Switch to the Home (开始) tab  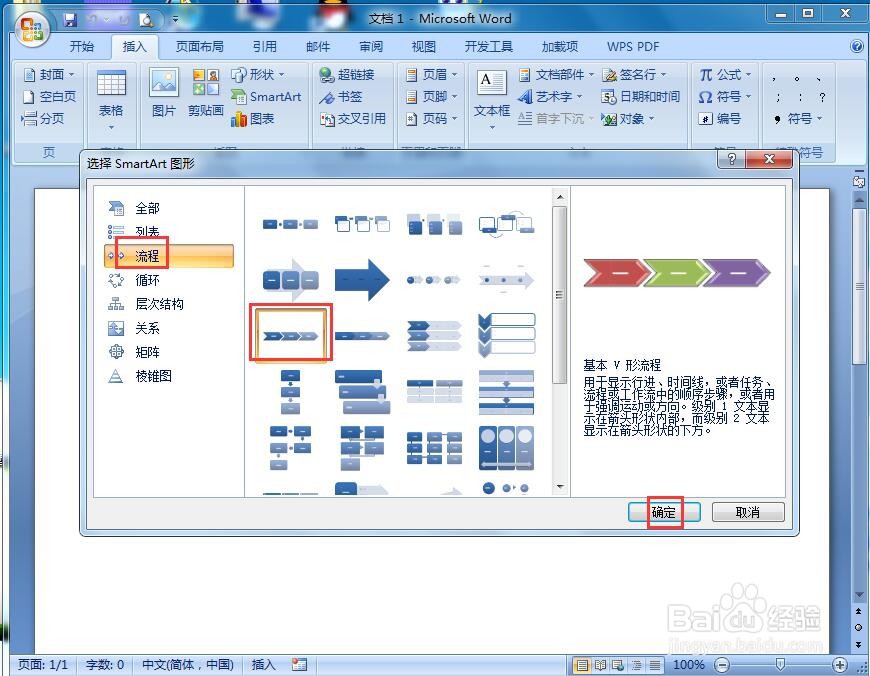(82, 47)
